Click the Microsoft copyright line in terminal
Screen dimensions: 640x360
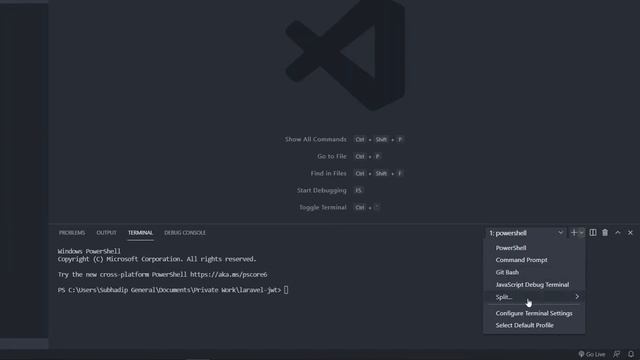(157, 259)
